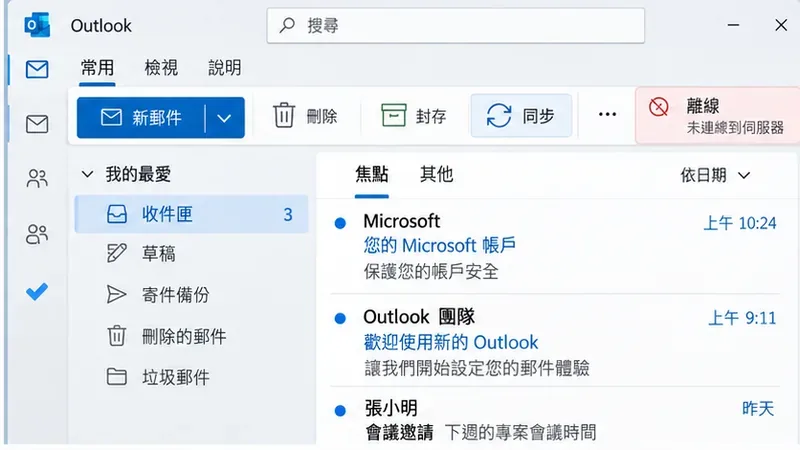Click the 刪除 trash toolbar button
Screen dimensions: 800x450
(305, 116)
